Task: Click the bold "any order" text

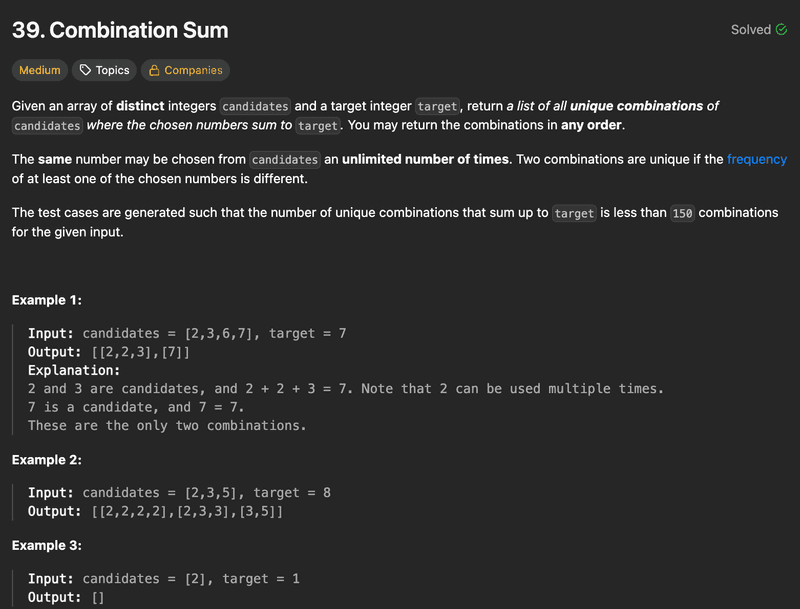Action: (x=592, y=125)
